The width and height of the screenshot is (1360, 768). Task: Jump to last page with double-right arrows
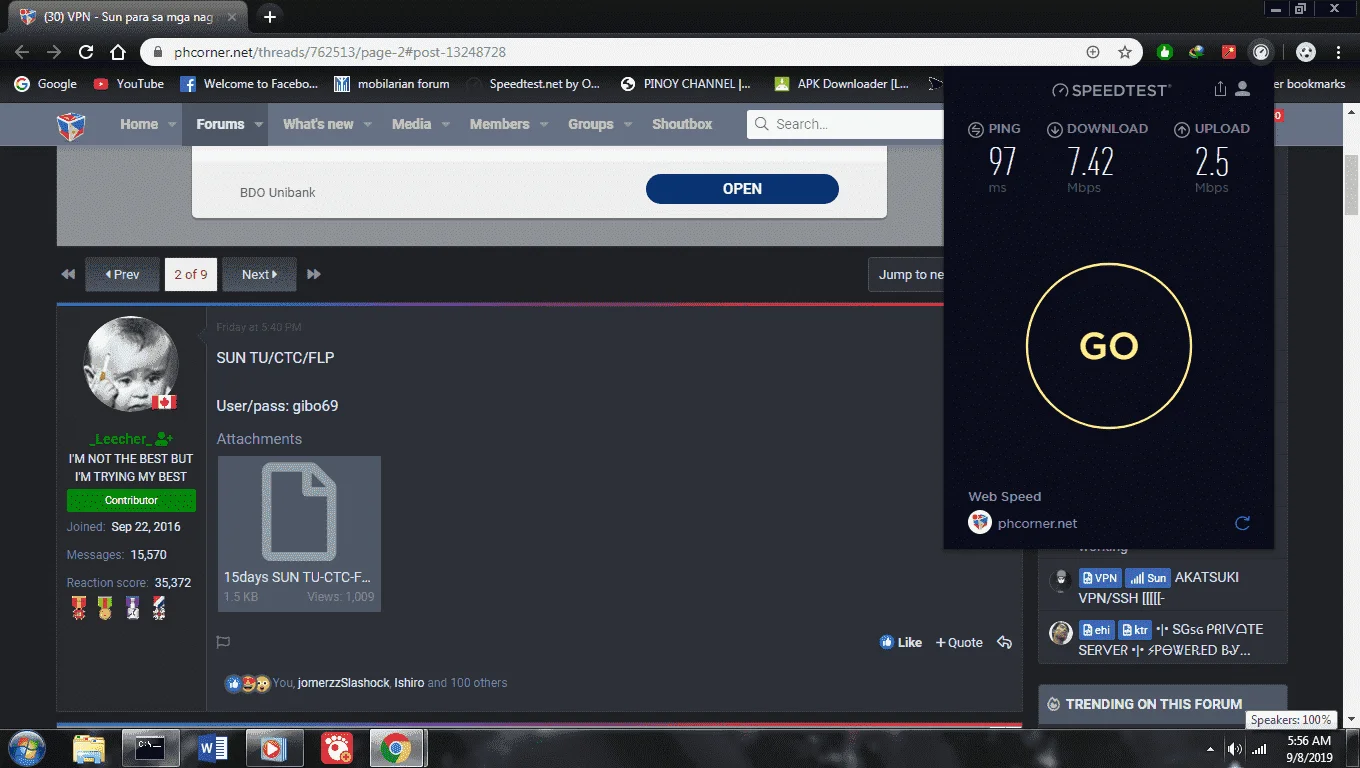(314, 274)
